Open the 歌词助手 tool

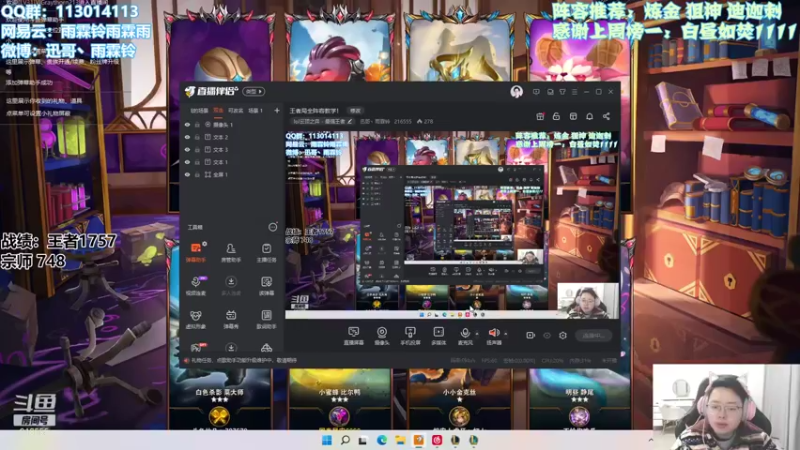[x=266, y=319]
